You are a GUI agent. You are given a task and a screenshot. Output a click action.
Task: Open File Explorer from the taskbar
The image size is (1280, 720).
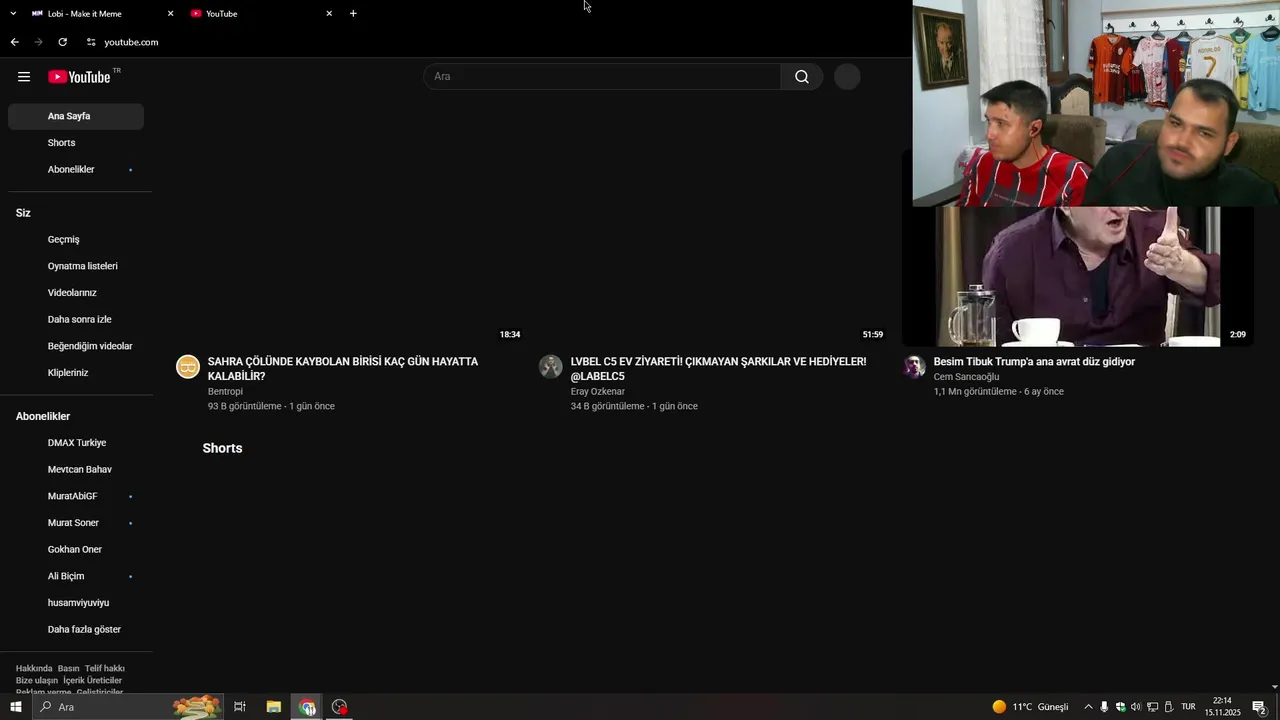pos(273,707)
